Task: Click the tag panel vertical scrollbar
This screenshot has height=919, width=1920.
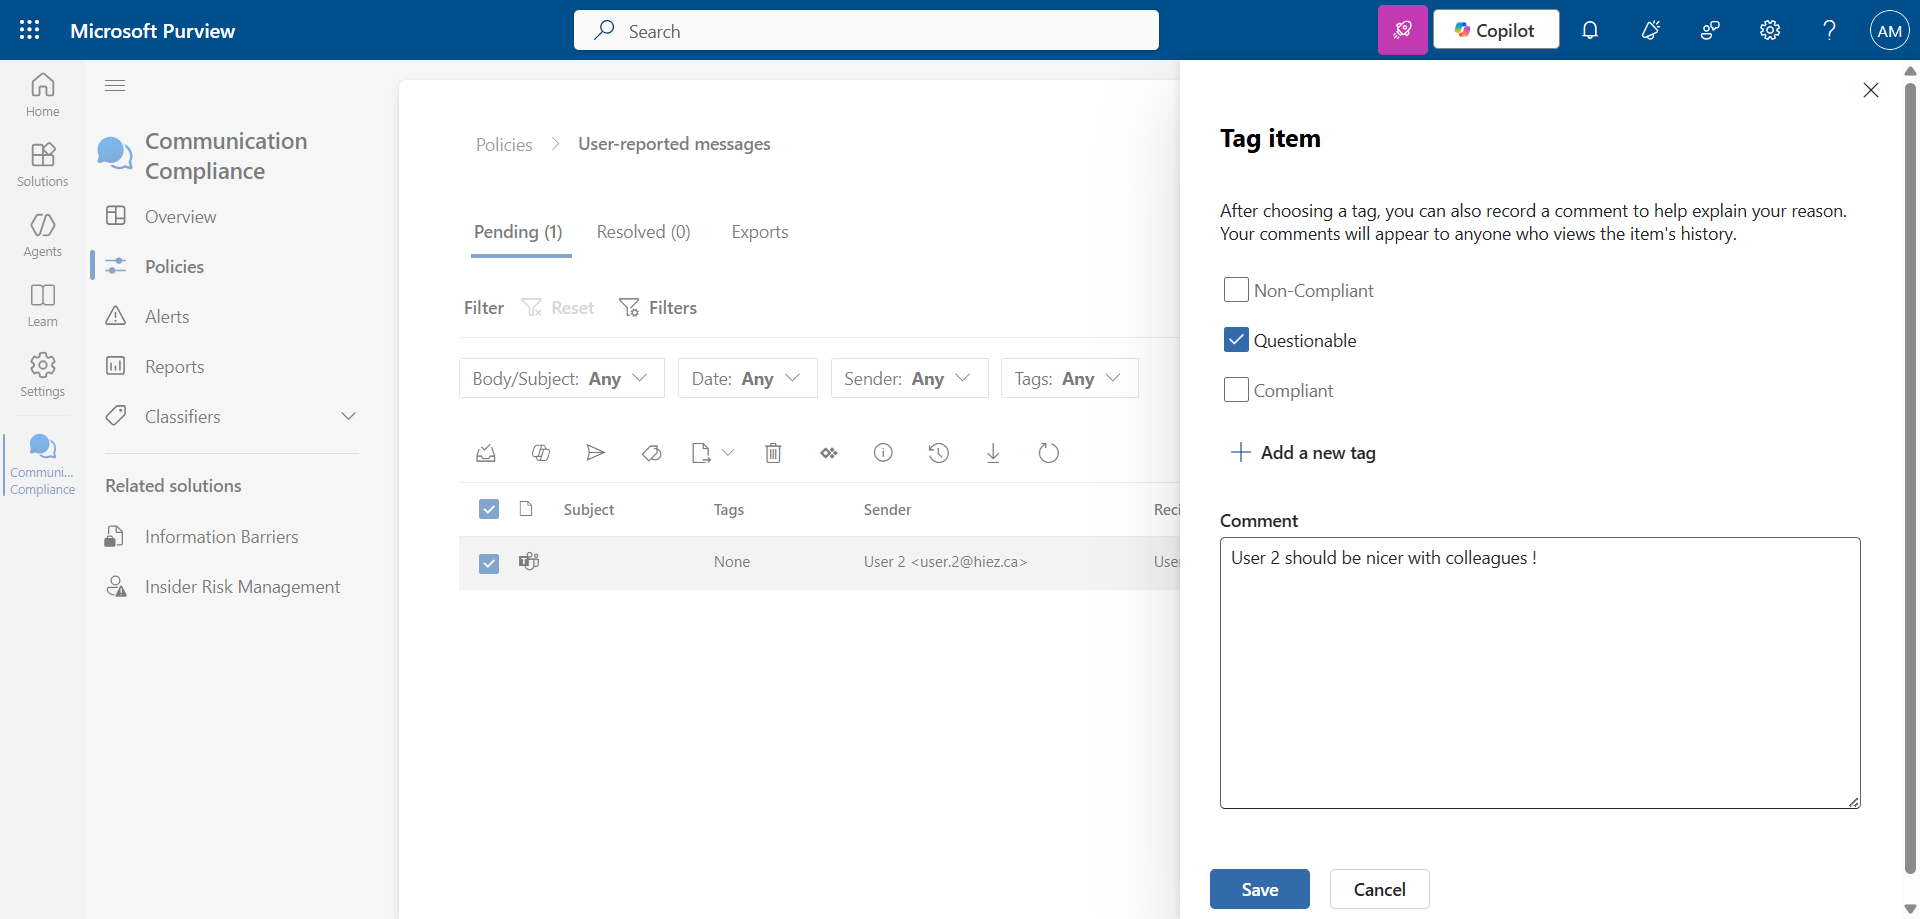Action: [x=1910, y=480]
